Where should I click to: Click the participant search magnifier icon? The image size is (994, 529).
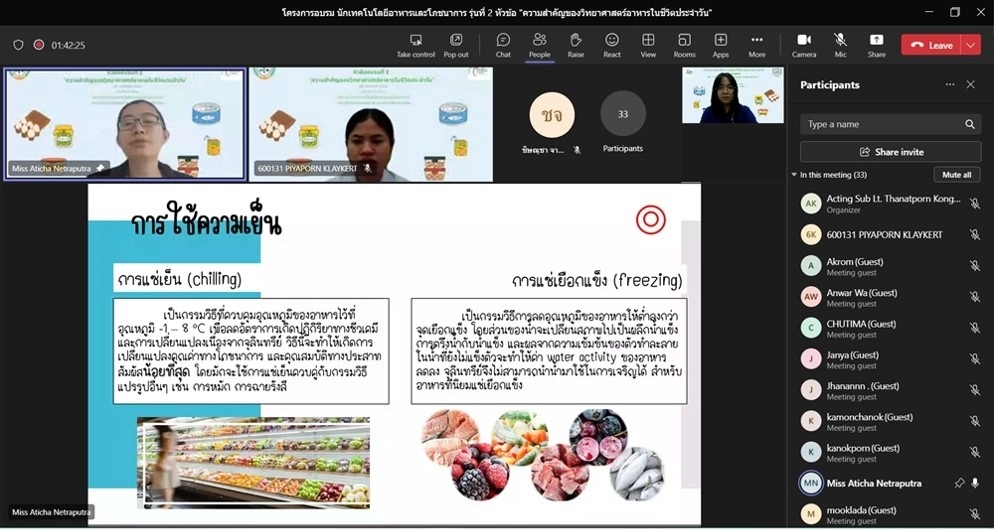(969, 124)
